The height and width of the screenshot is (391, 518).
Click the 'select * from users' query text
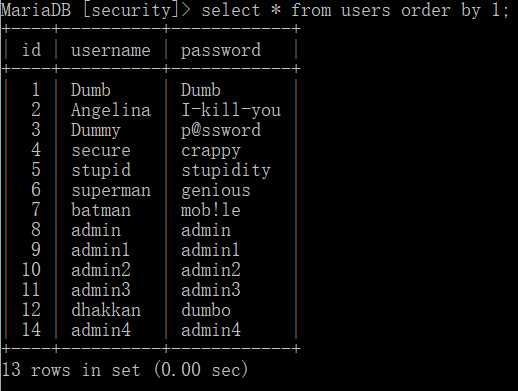coord(296,10)
